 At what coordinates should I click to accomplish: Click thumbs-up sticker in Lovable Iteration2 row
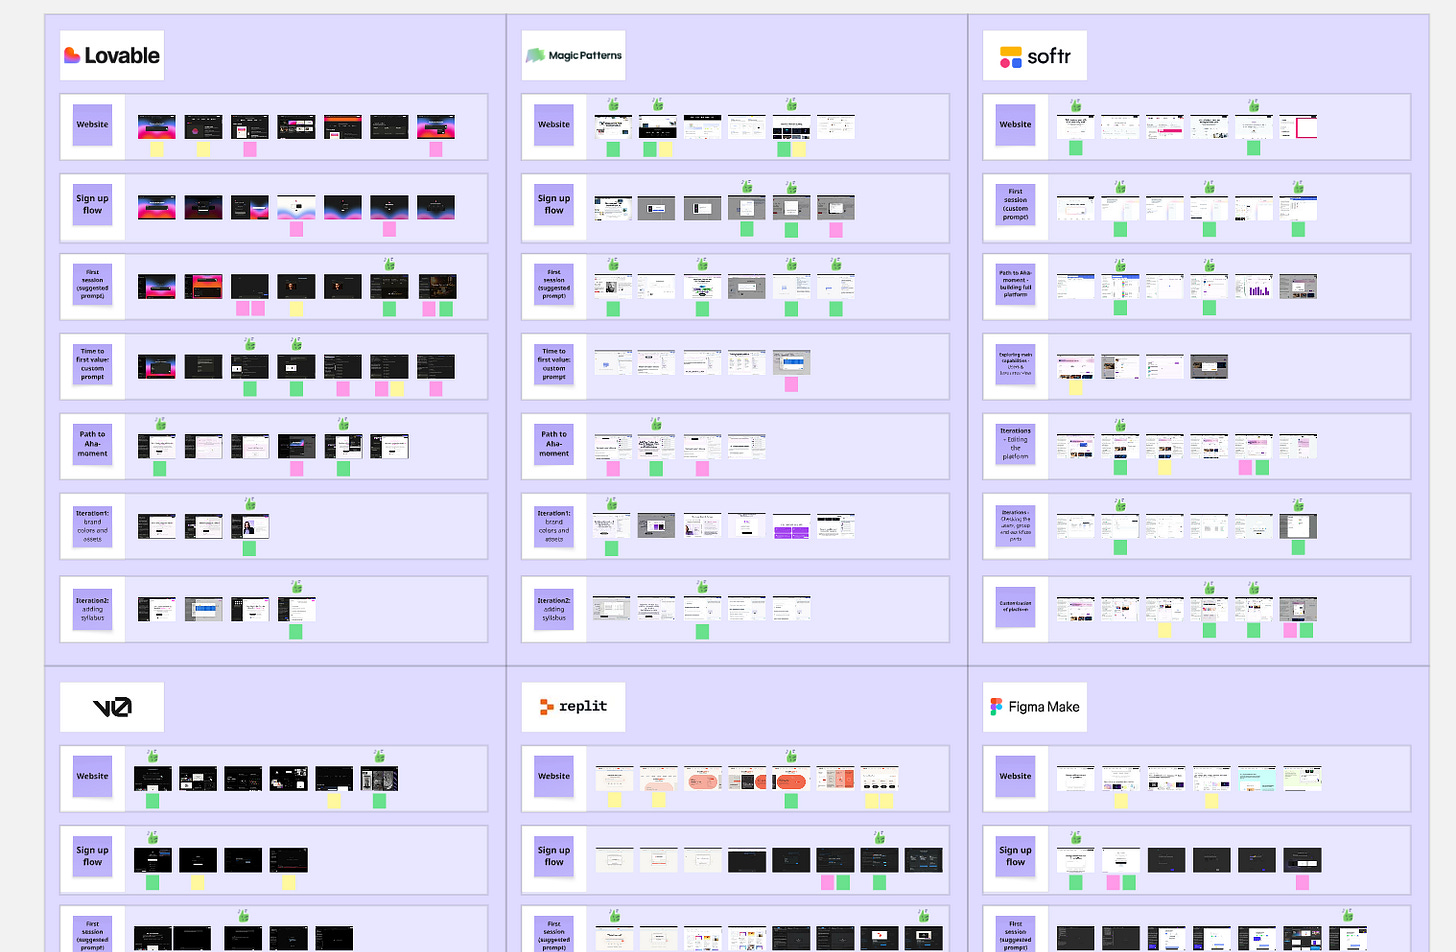point(296,586)
